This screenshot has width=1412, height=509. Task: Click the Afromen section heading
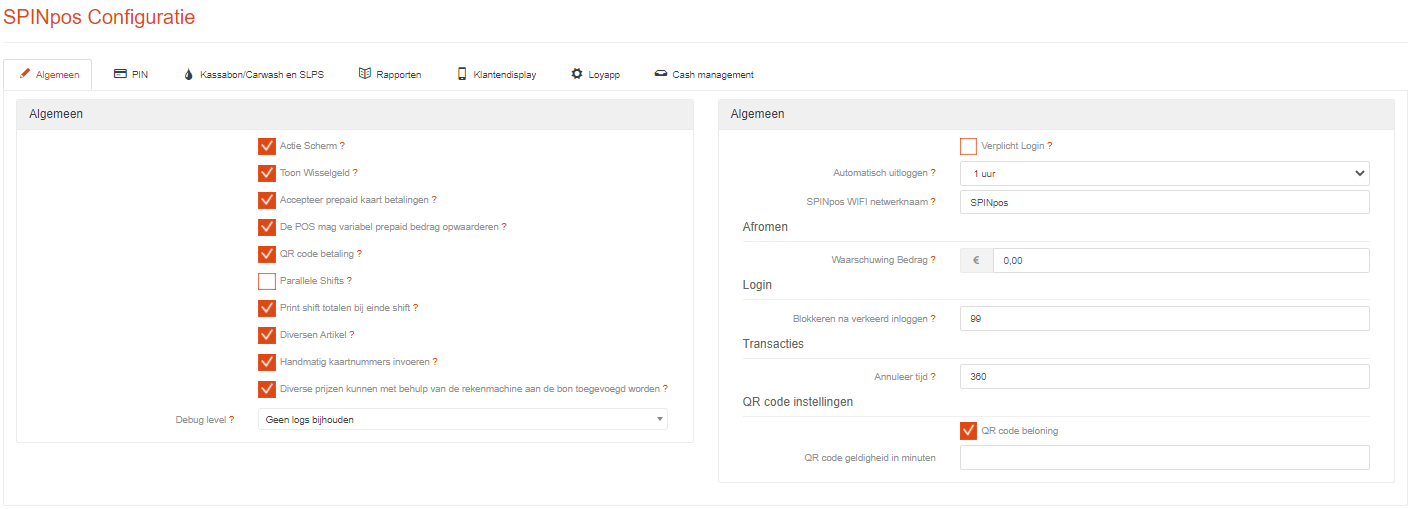pos(765,227)
